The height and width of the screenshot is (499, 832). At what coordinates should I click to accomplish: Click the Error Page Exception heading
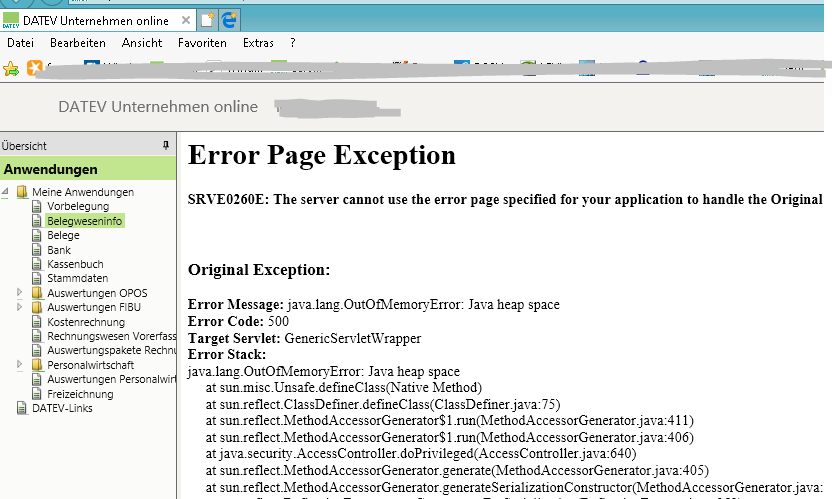coord(322,156)
